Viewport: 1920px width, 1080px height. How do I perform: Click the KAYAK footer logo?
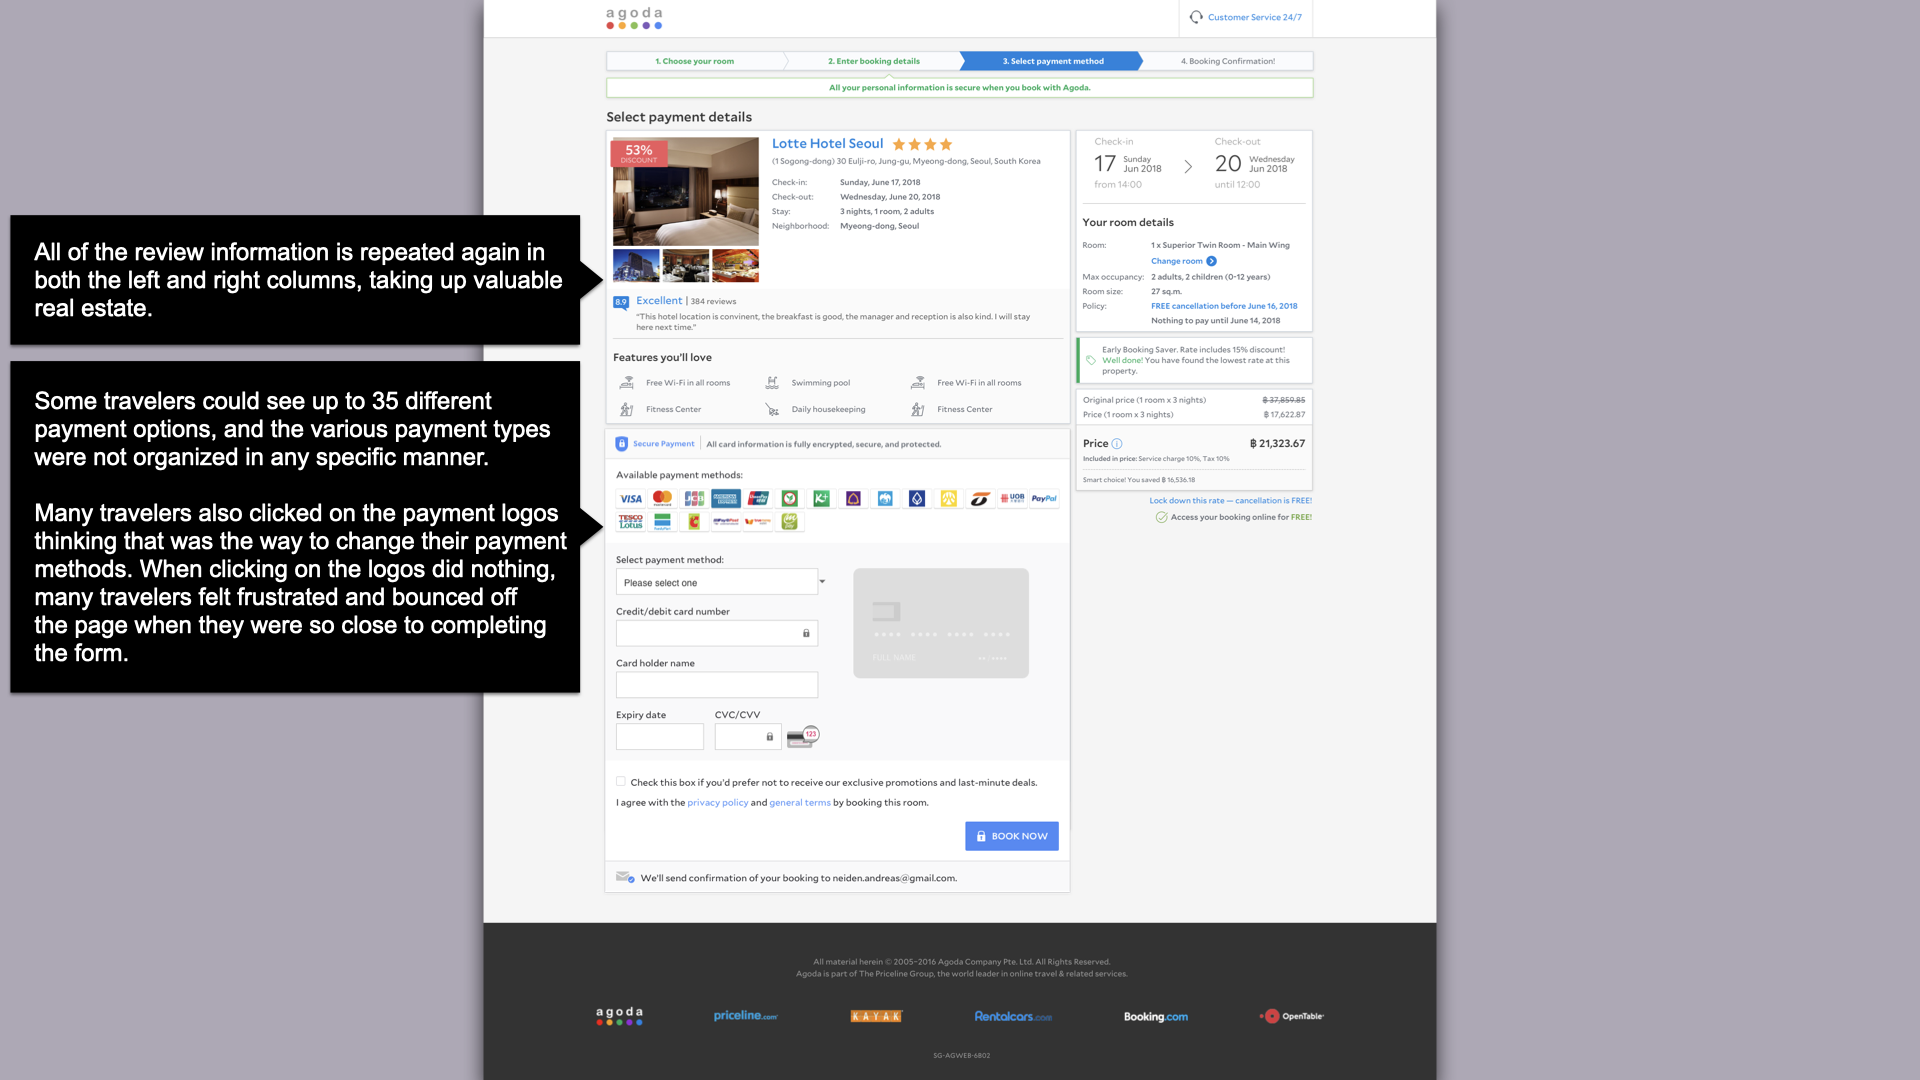(x=876, y=1017)
